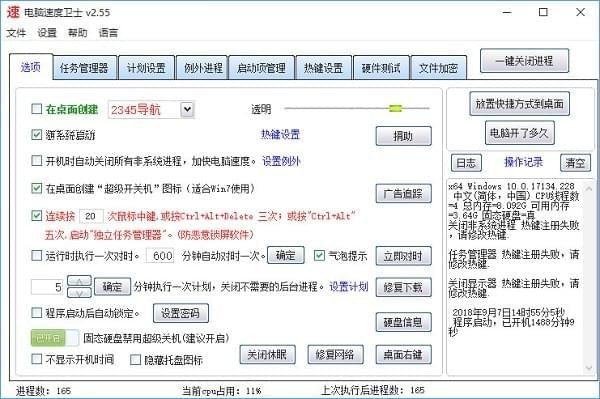The height and width of the screenshot is (399, 600).
Task: Click the 任务管理器 热键注册失败 log entry
Action: click(x=514, y=259)
